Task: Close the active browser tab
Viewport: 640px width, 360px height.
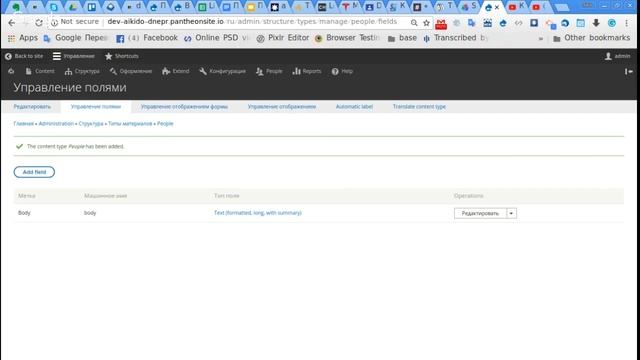Action: click(x=497, y=7)
